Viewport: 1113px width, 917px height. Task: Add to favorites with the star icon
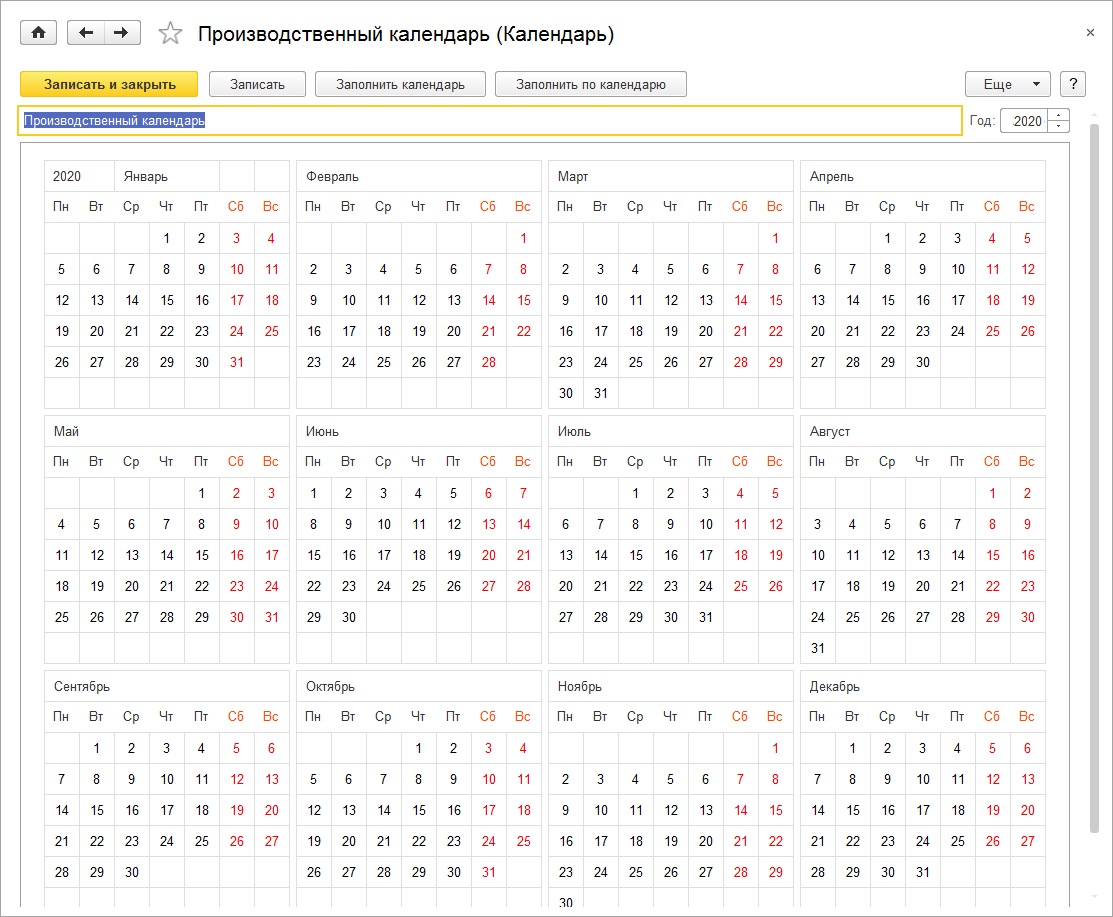(x=170, y=33)
